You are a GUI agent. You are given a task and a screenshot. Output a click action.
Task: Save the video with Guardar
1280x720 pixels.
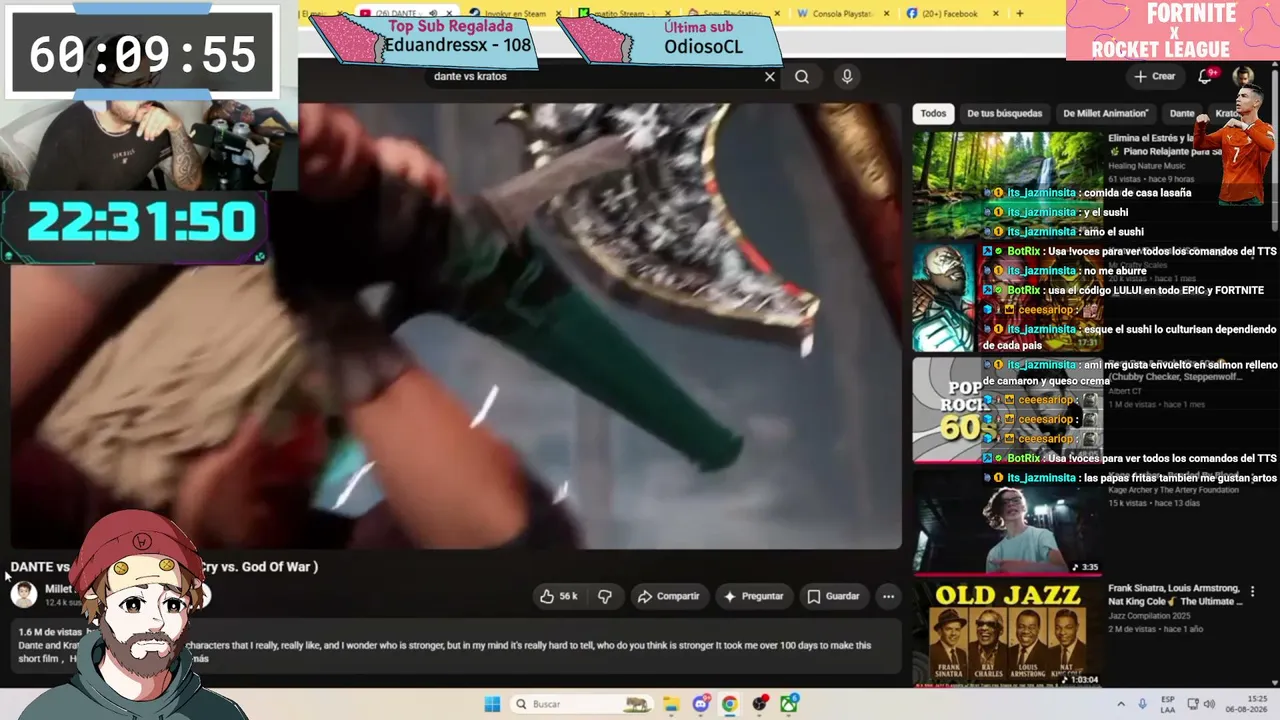click(833, 596)
